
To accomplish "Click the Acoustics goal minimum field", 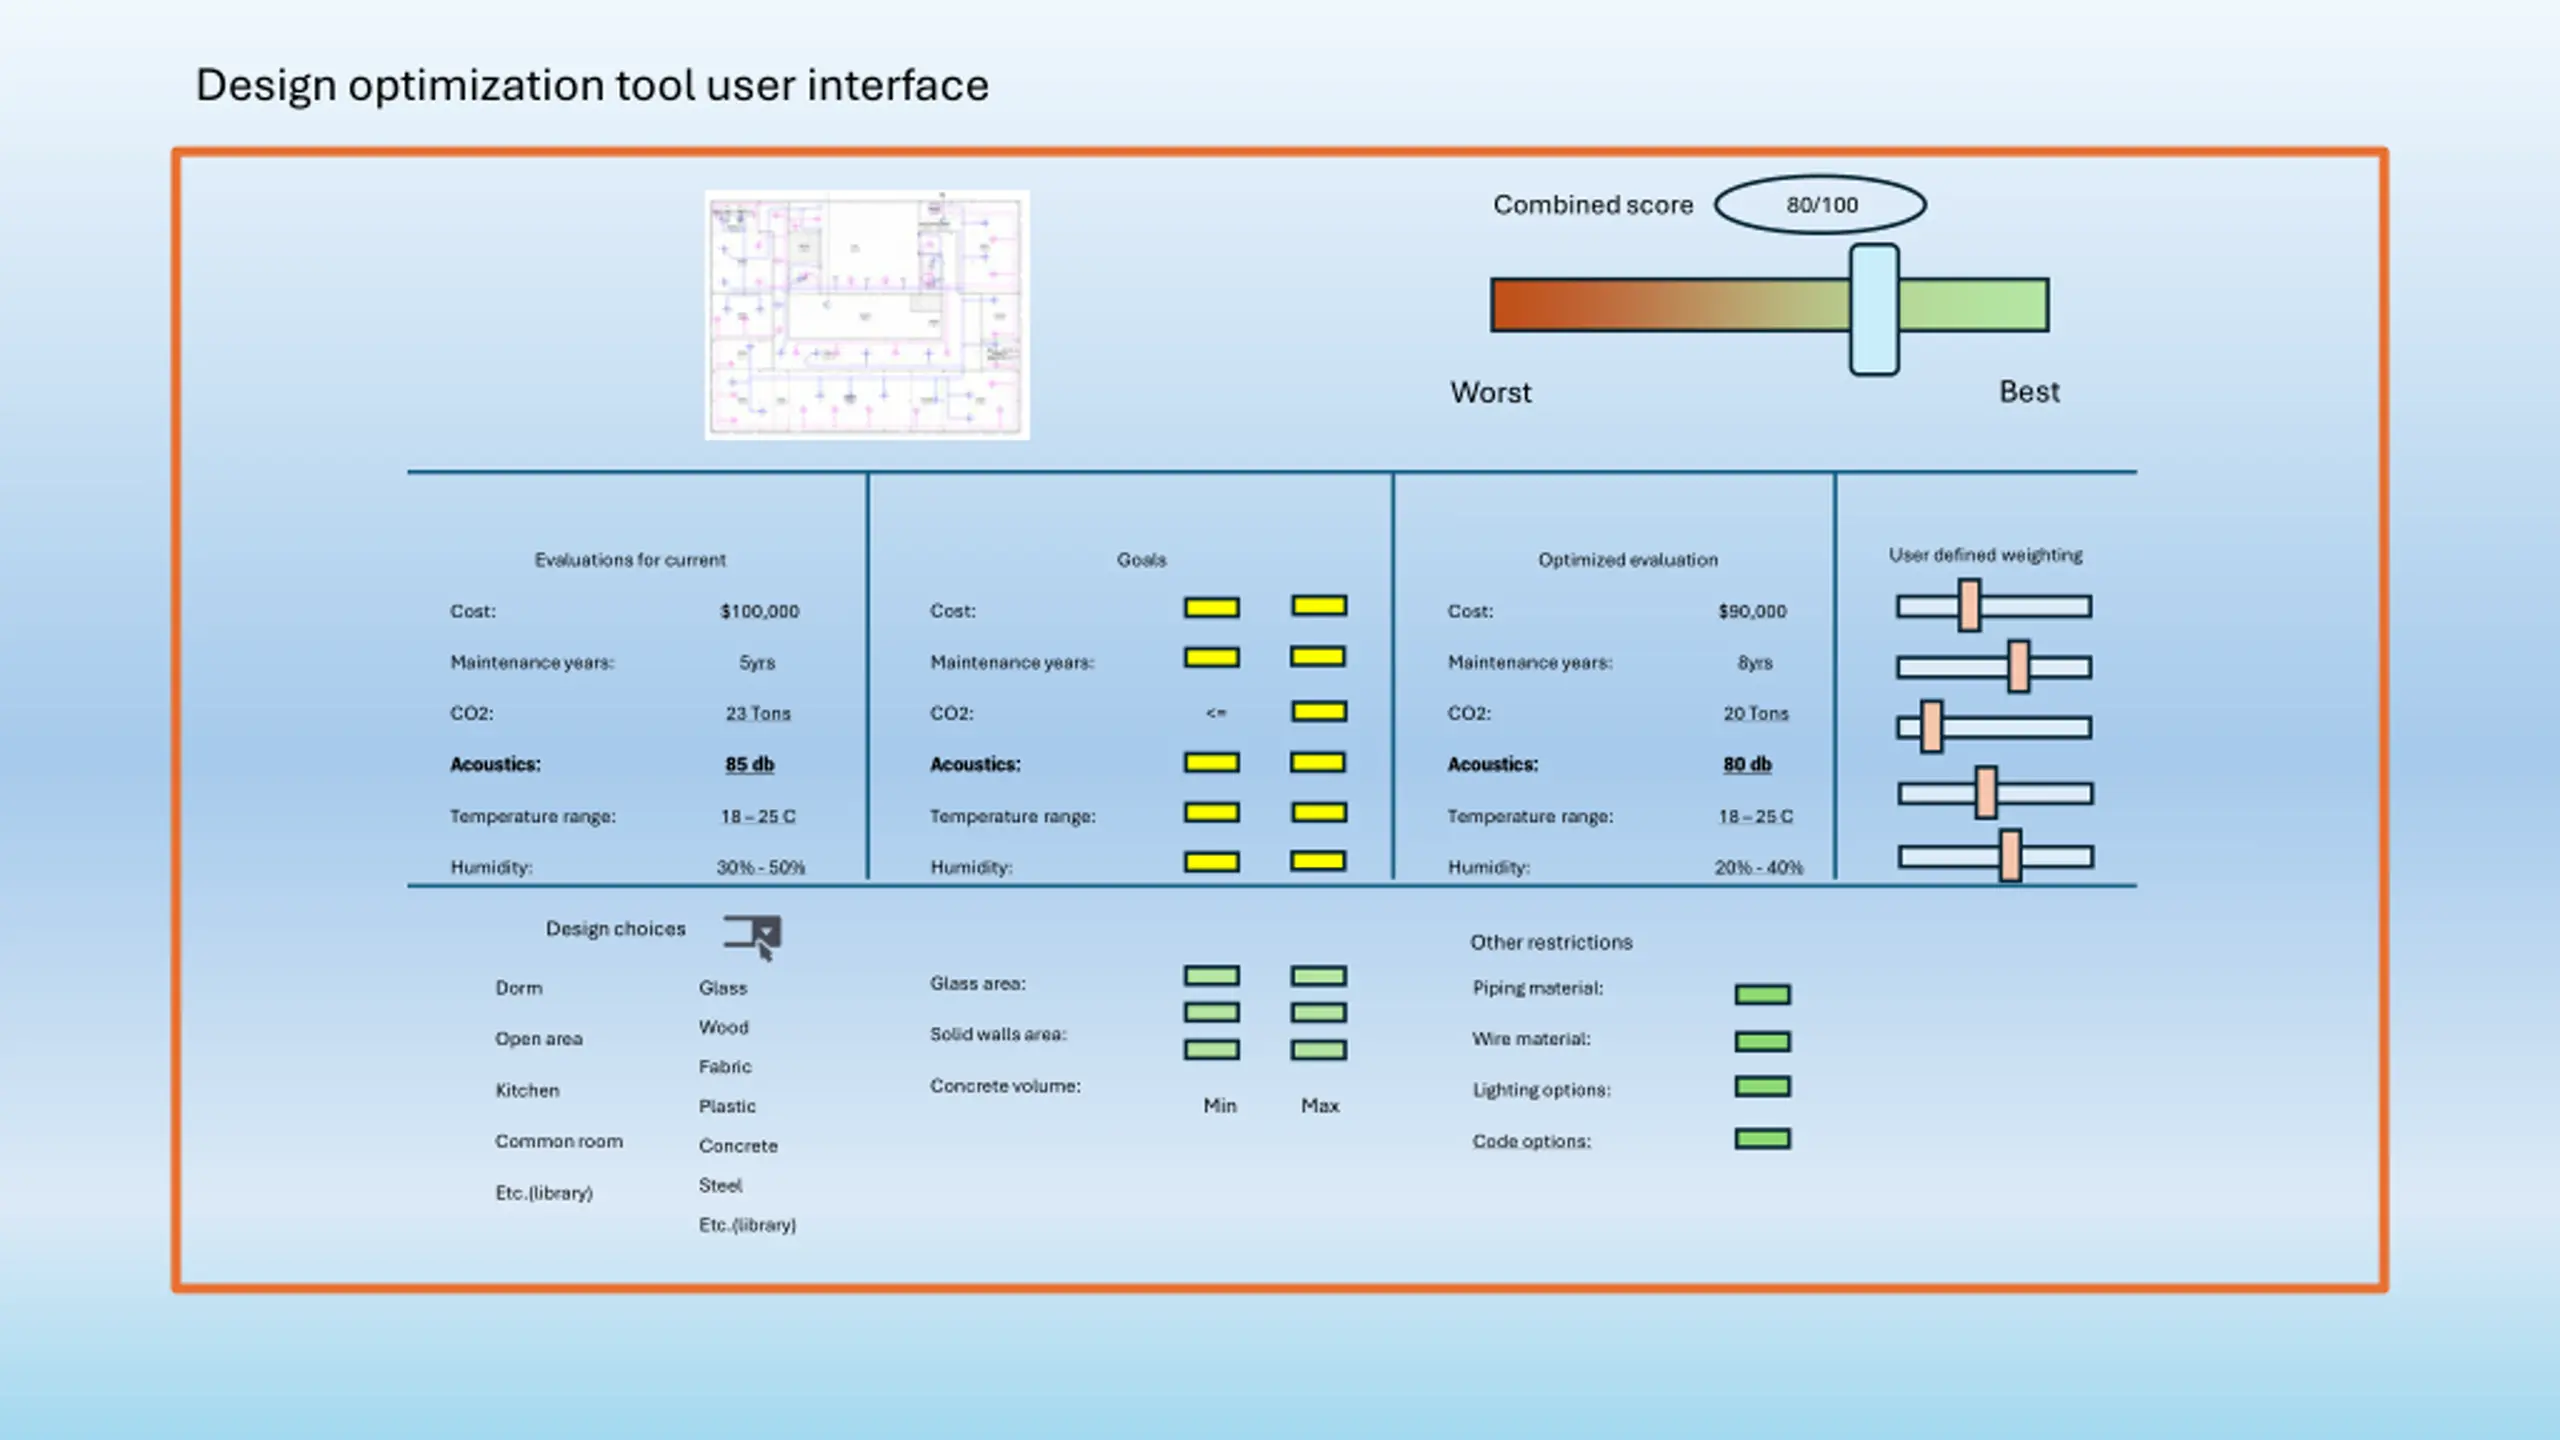I will point(1212,762).
